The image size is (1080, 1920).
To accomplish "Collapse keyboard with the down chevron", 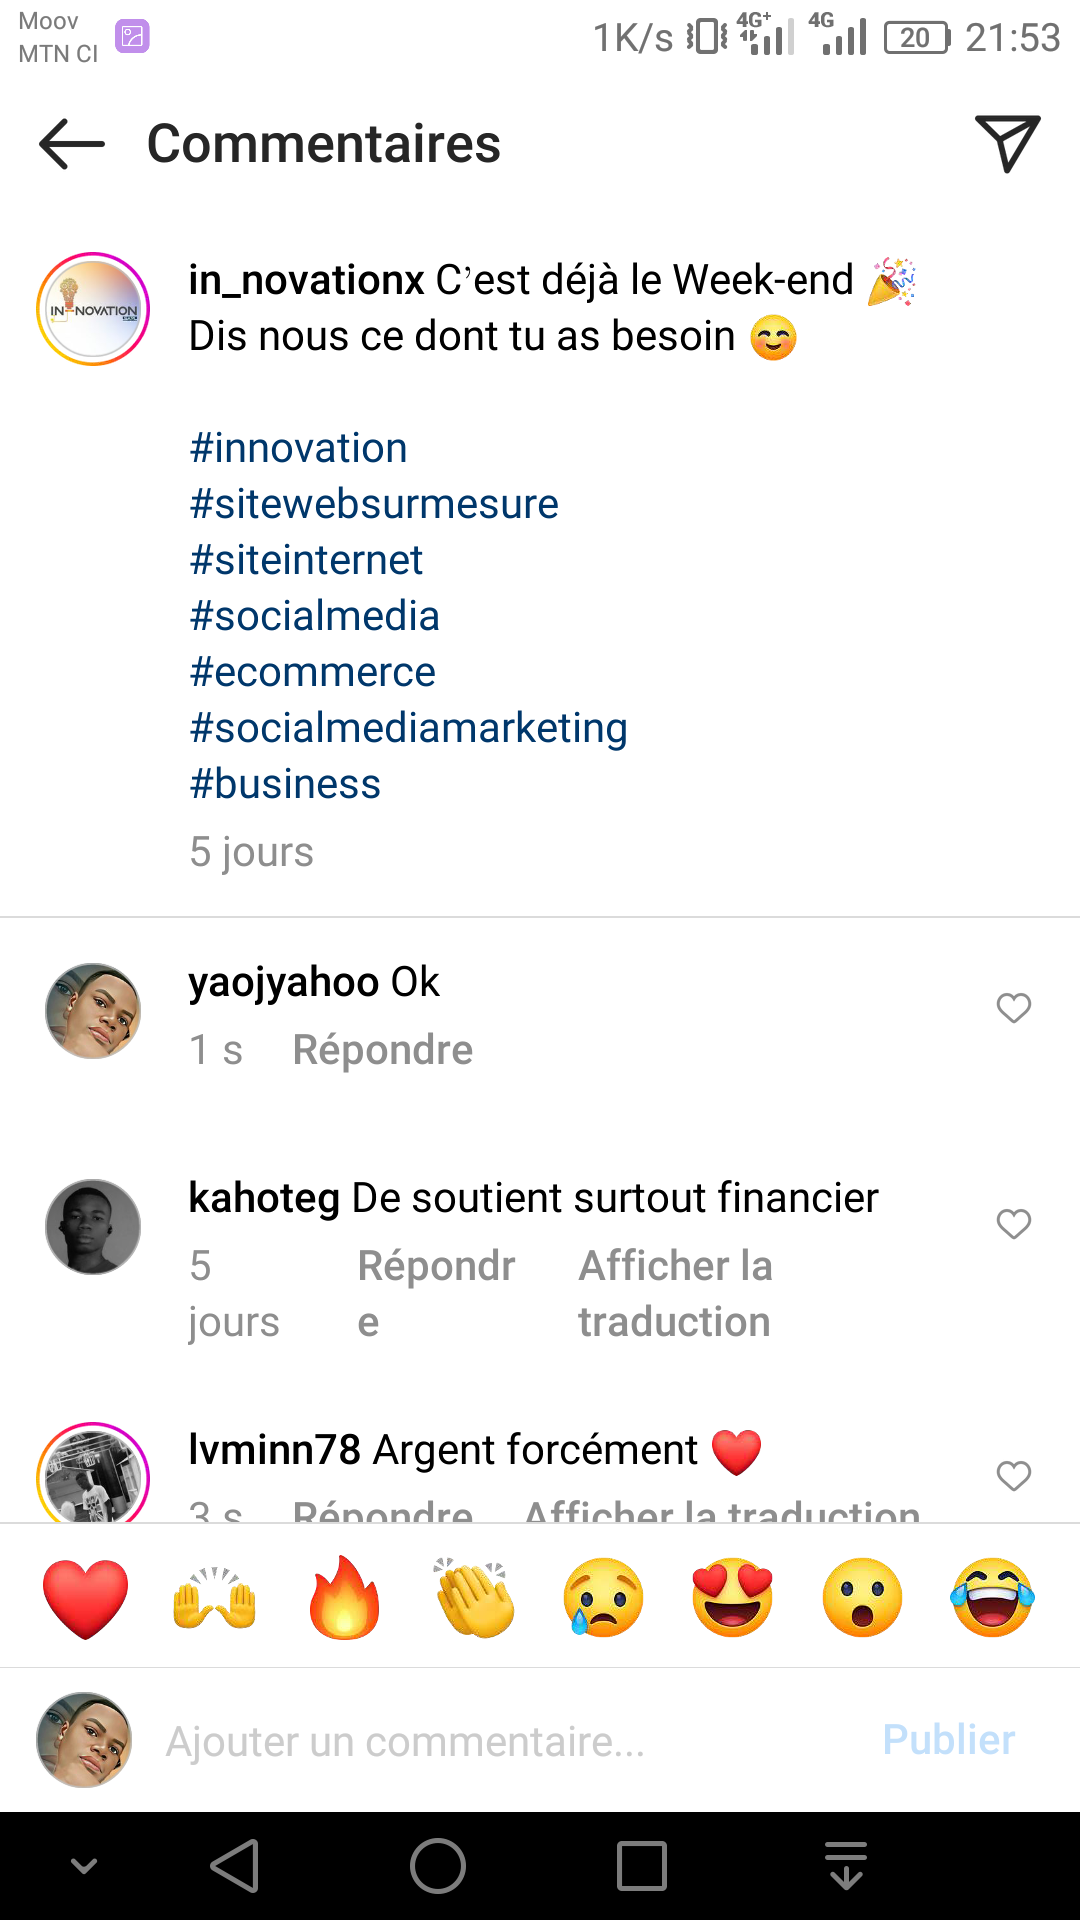I will [84, 1866].
